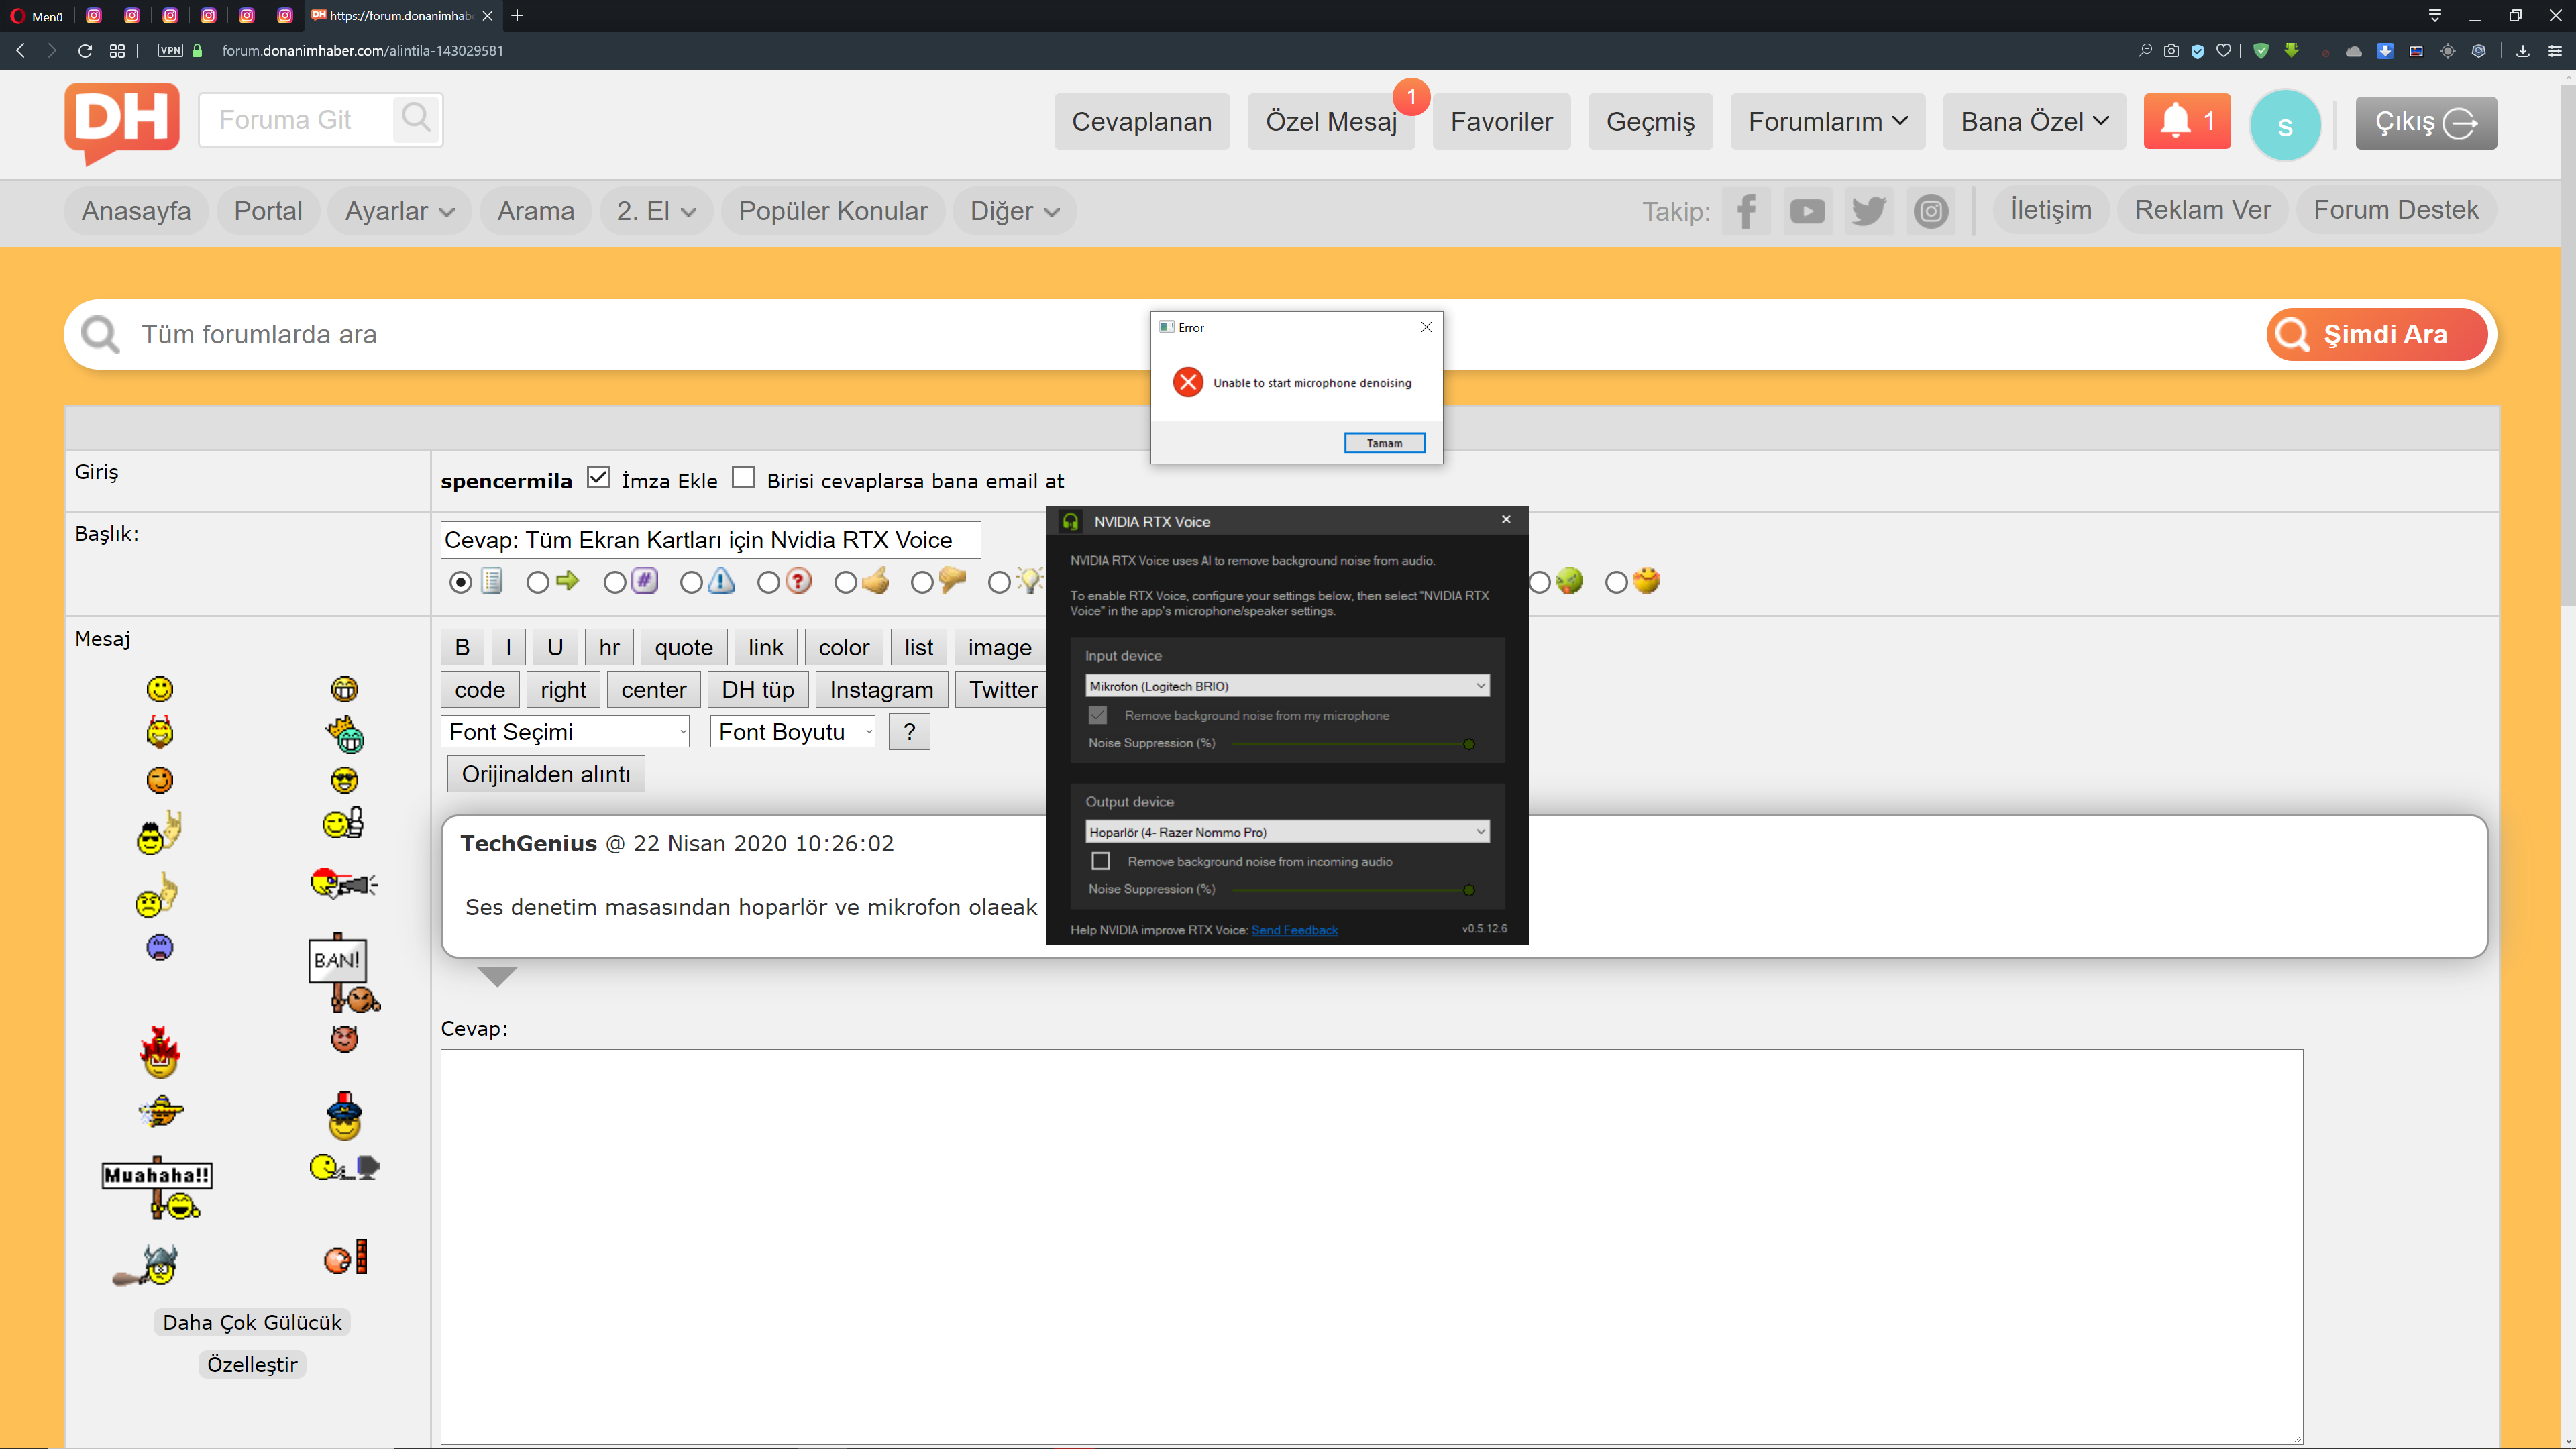2576x1449 pixels.
Task: Open Output device Hoparlör Razer Nommo dropdown
Action: [x=1287, y=832]
